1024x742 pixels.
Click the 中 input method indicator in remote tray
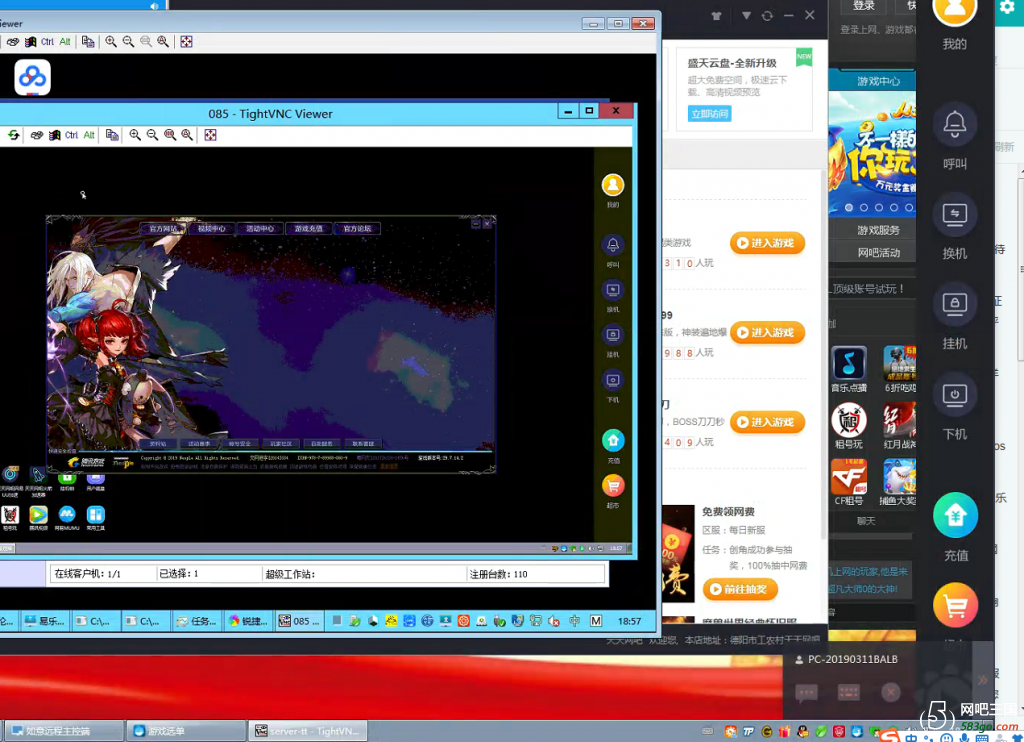(x=575, y=621)
